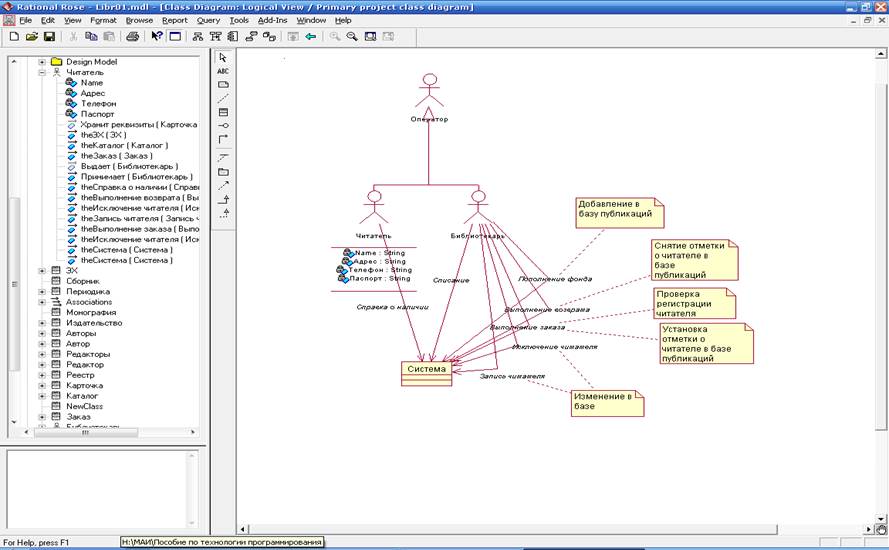Expand the Design Model folder
Viewport: 889px width, 550px height.
(x=42, y=62)
